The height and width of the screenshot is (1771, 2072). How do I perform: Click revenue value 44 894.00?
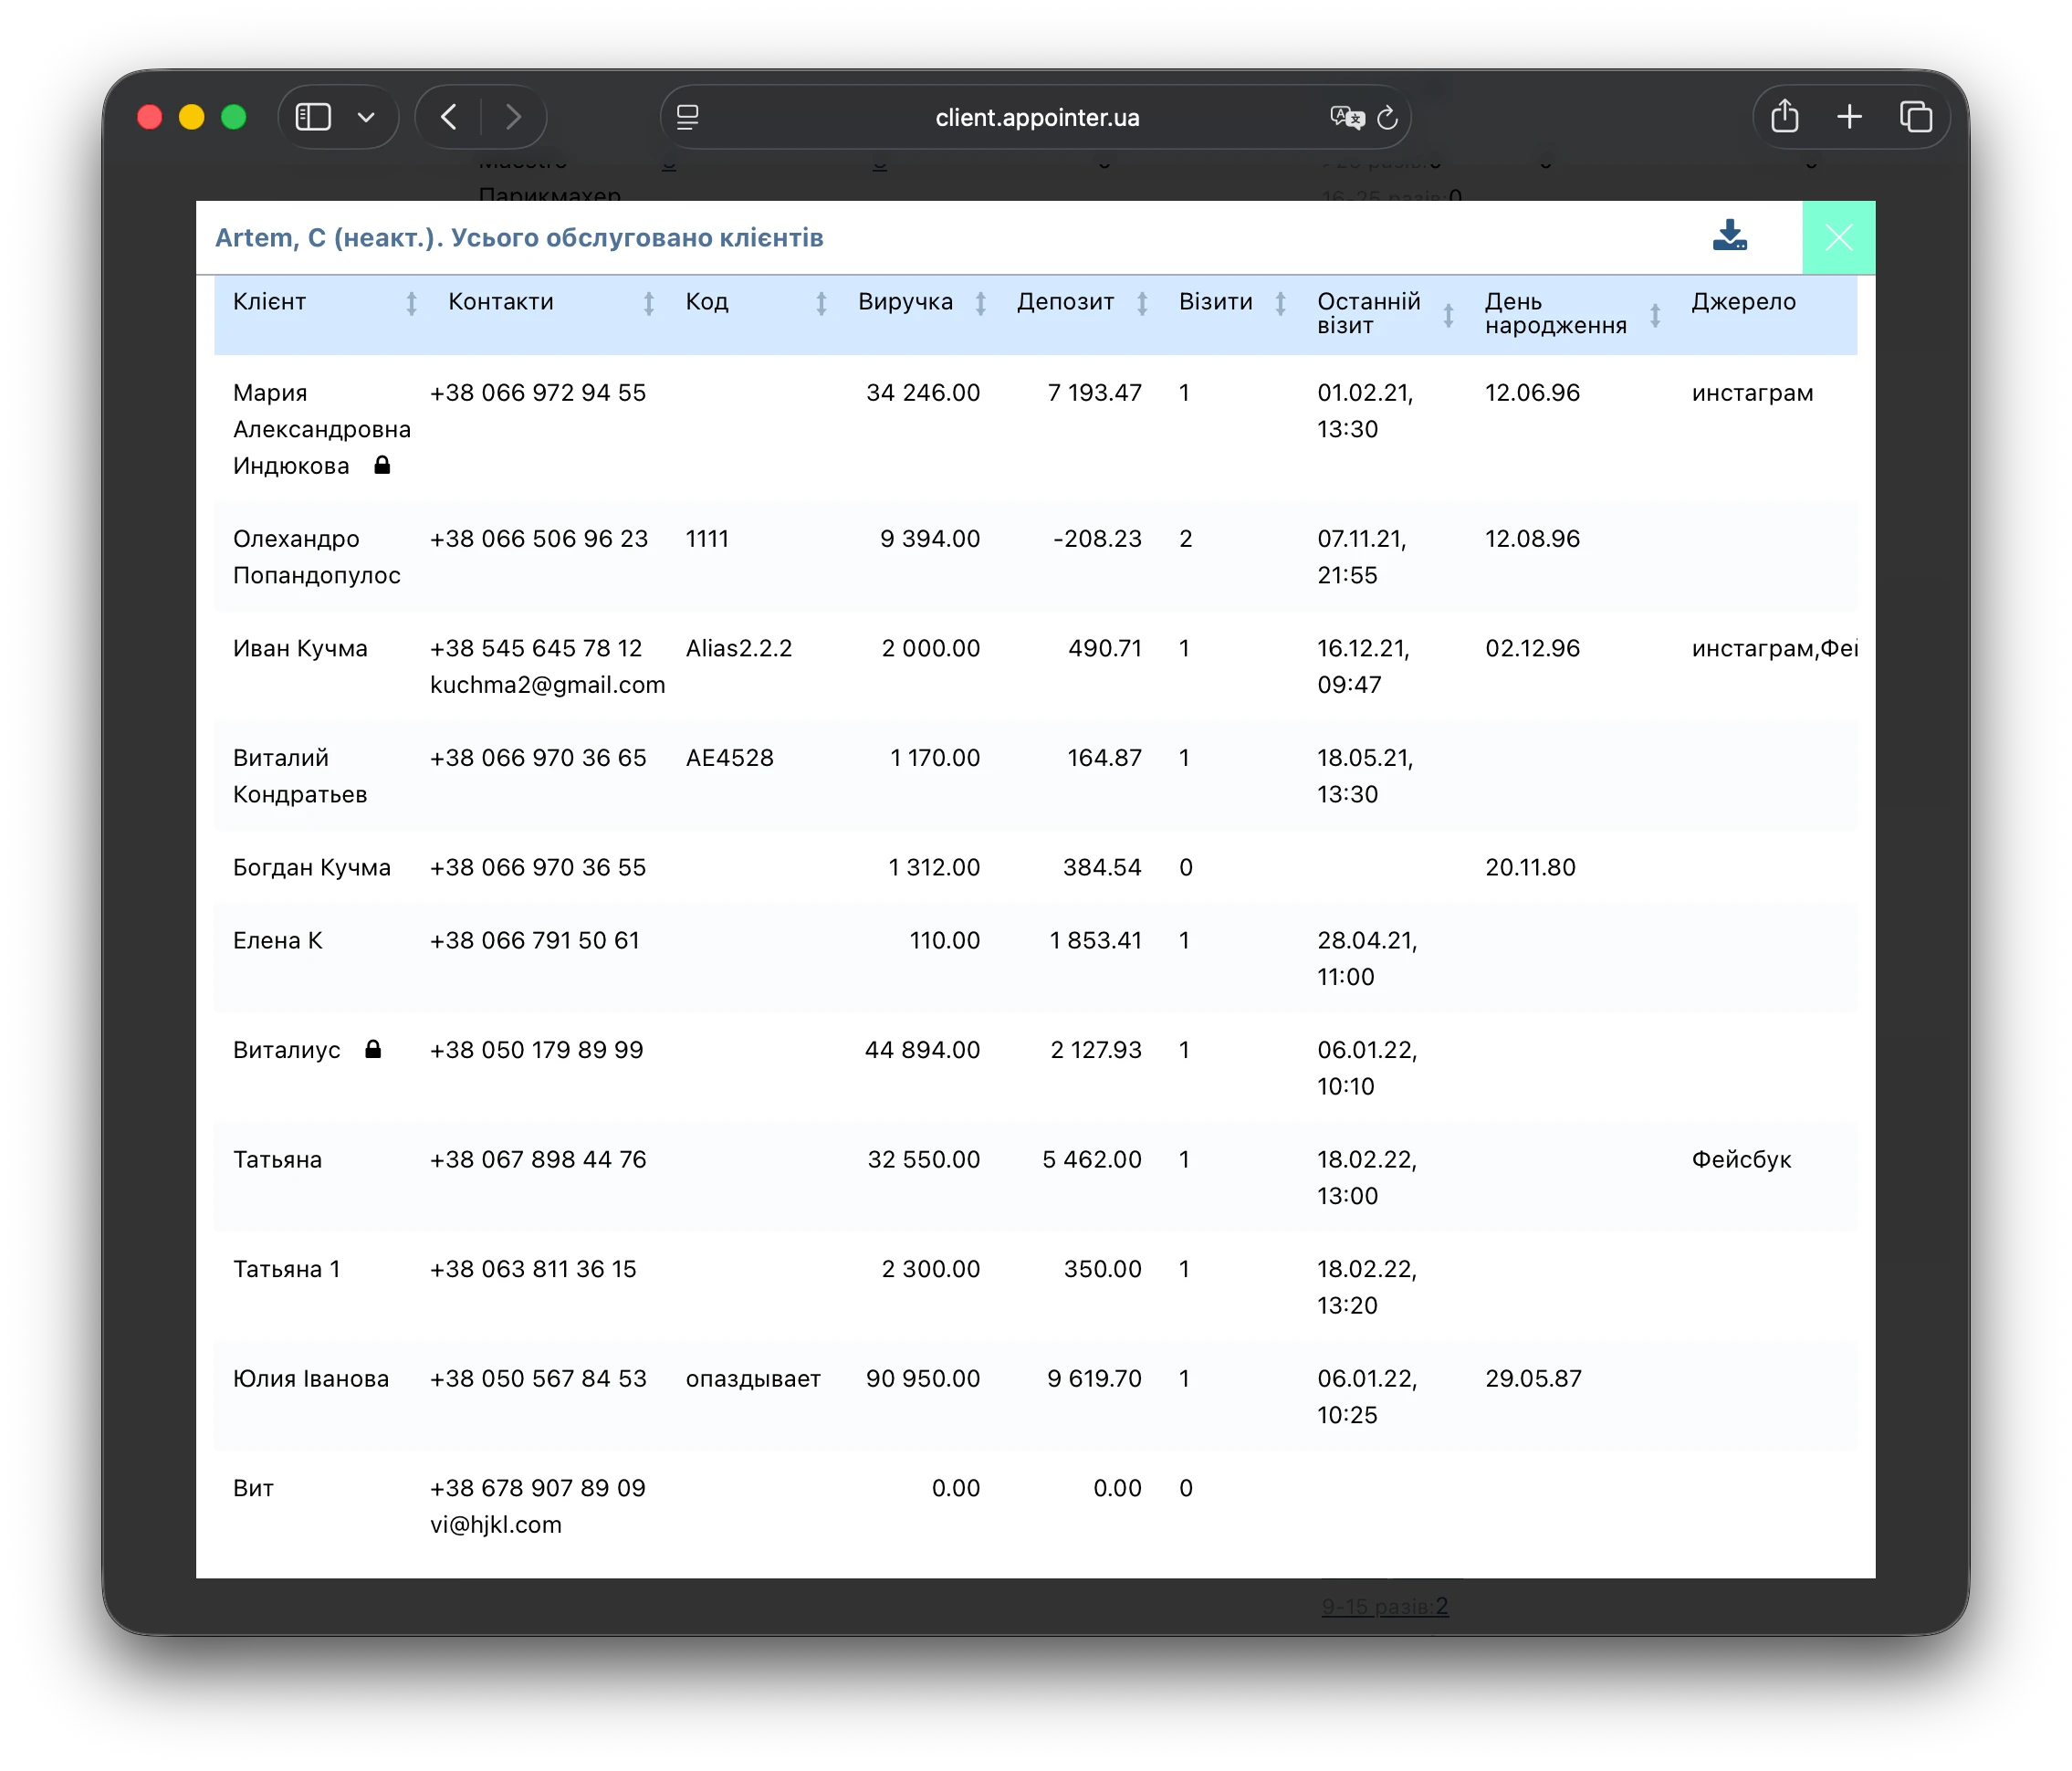pyautogui.click(x=922, y=1049)
